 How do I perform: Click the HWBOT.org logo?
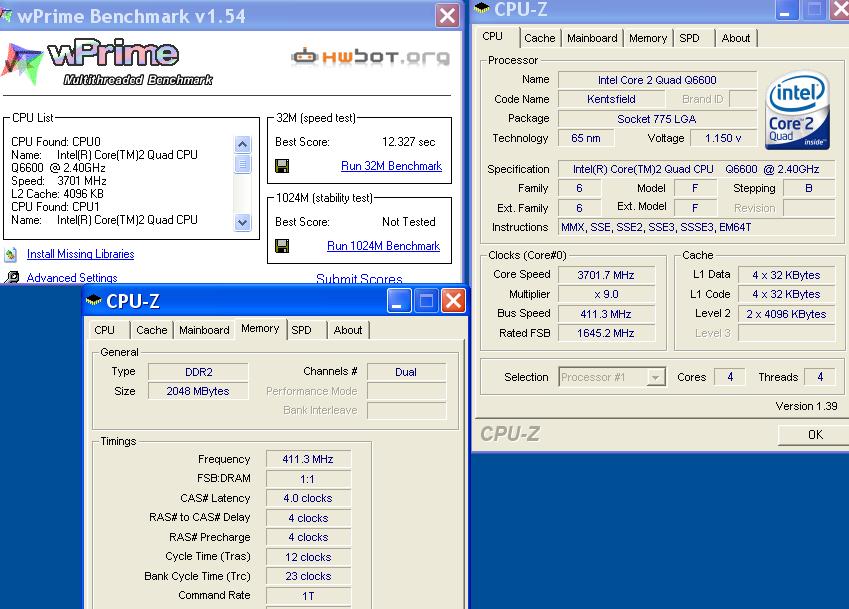(371, 57)
